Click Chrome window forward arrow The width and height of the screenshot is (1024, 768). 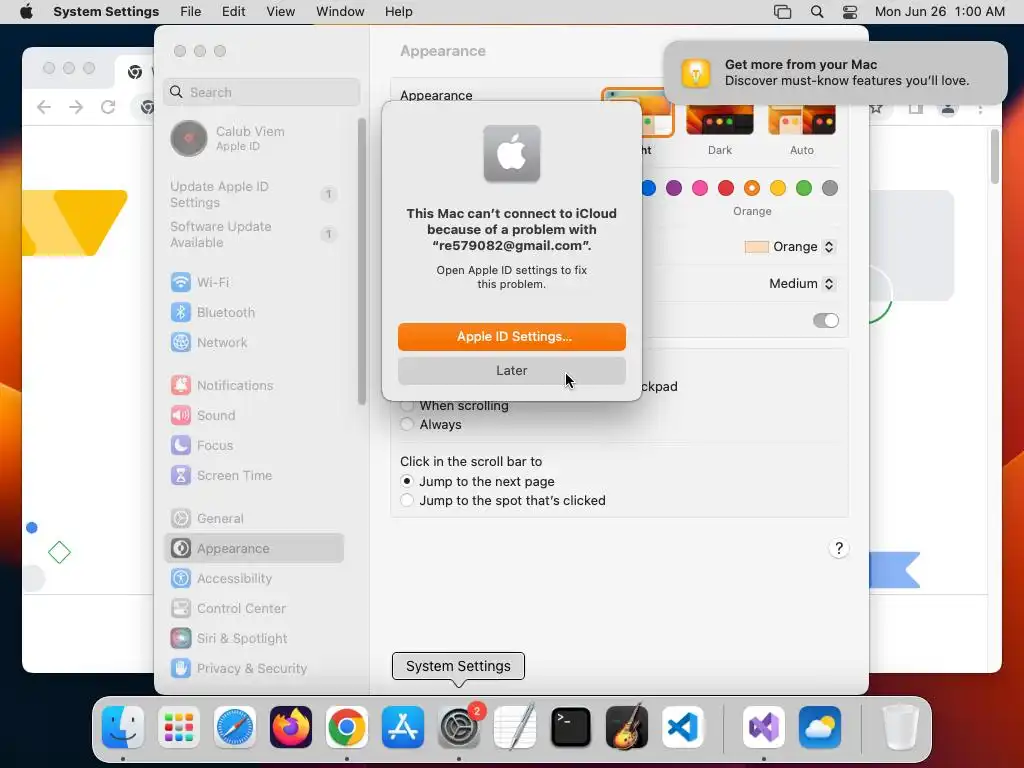coord(76,107)
